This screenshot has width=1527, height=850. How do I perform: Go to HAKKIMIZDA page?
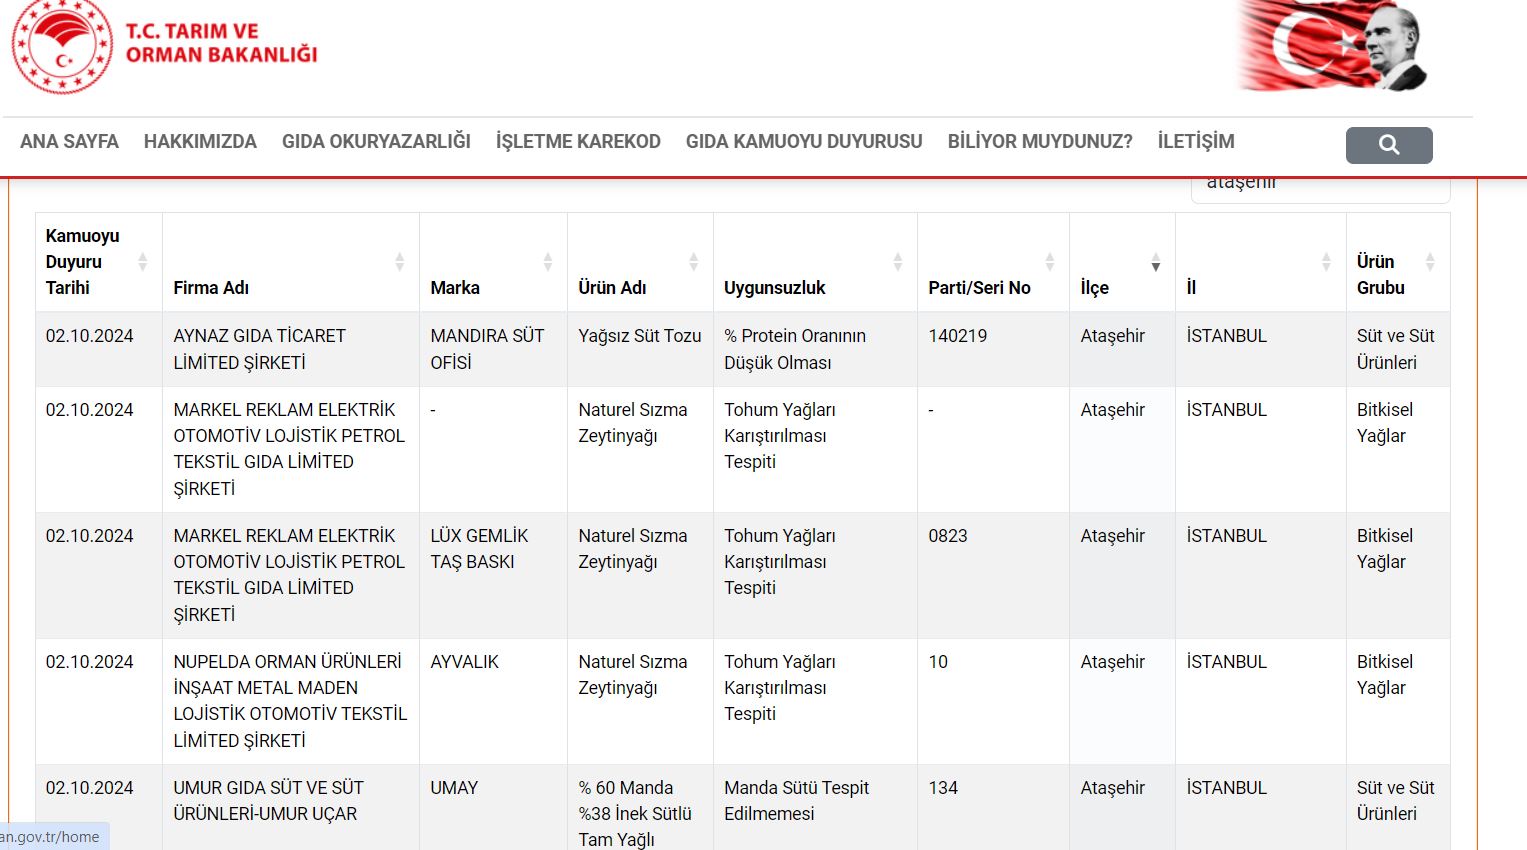[200, 142]
